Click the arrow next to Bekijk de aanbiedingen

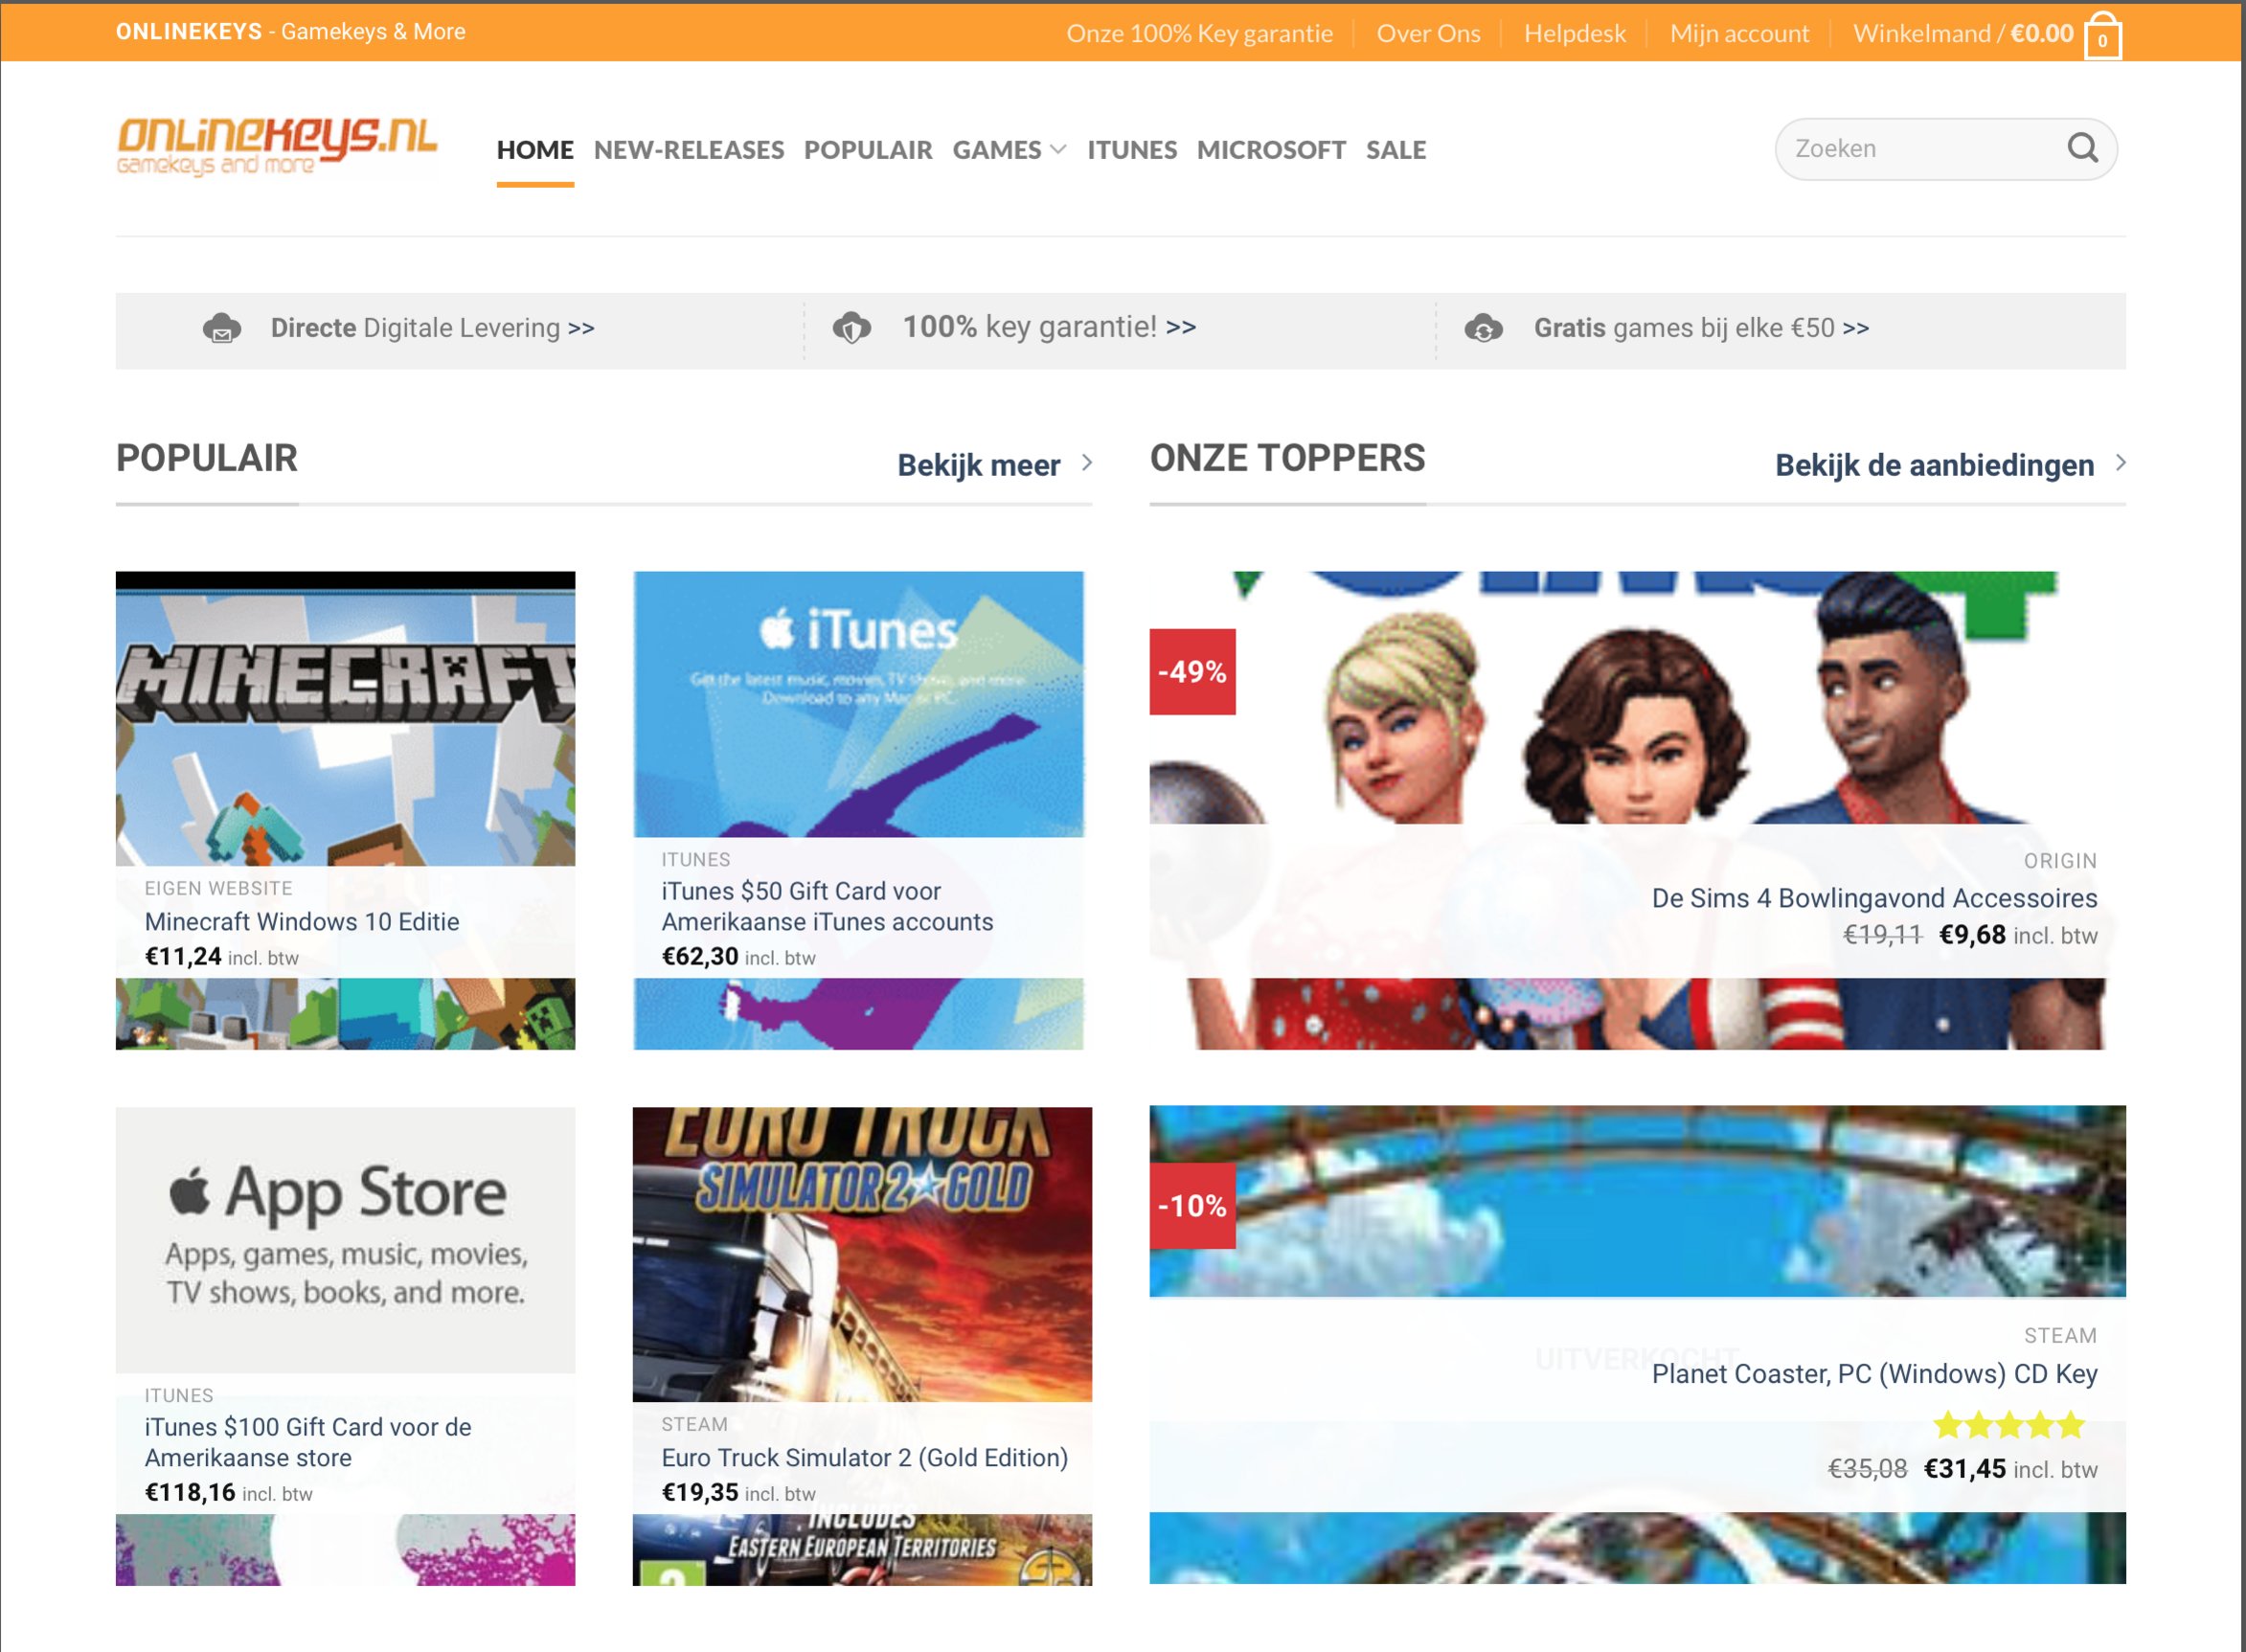click(x=2120, y=463)
